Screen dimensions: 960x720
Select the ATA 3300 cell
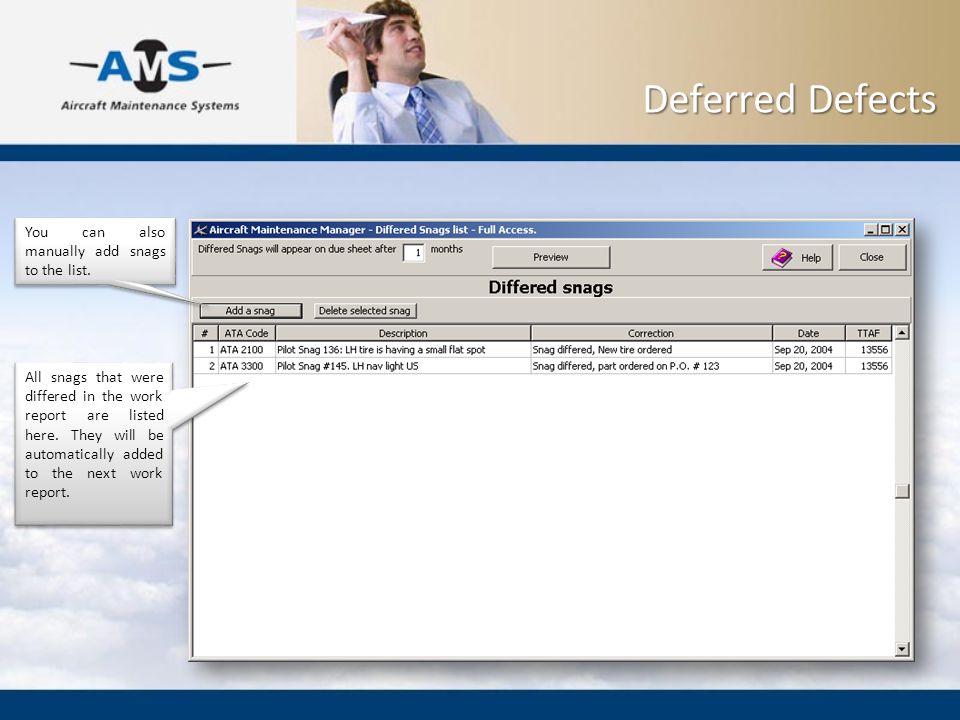247,366
